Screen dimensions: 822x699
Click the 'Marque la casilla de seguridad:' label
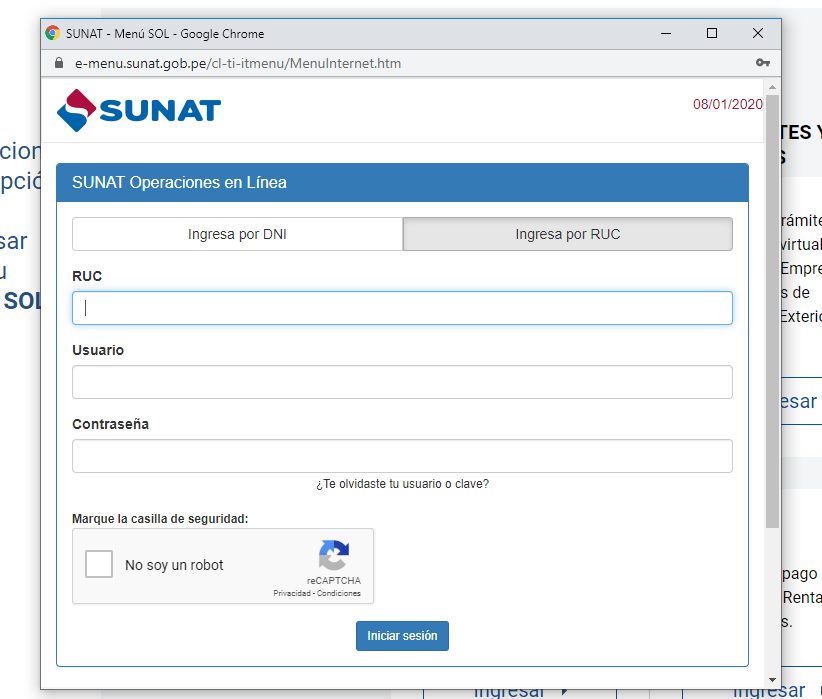160,519
